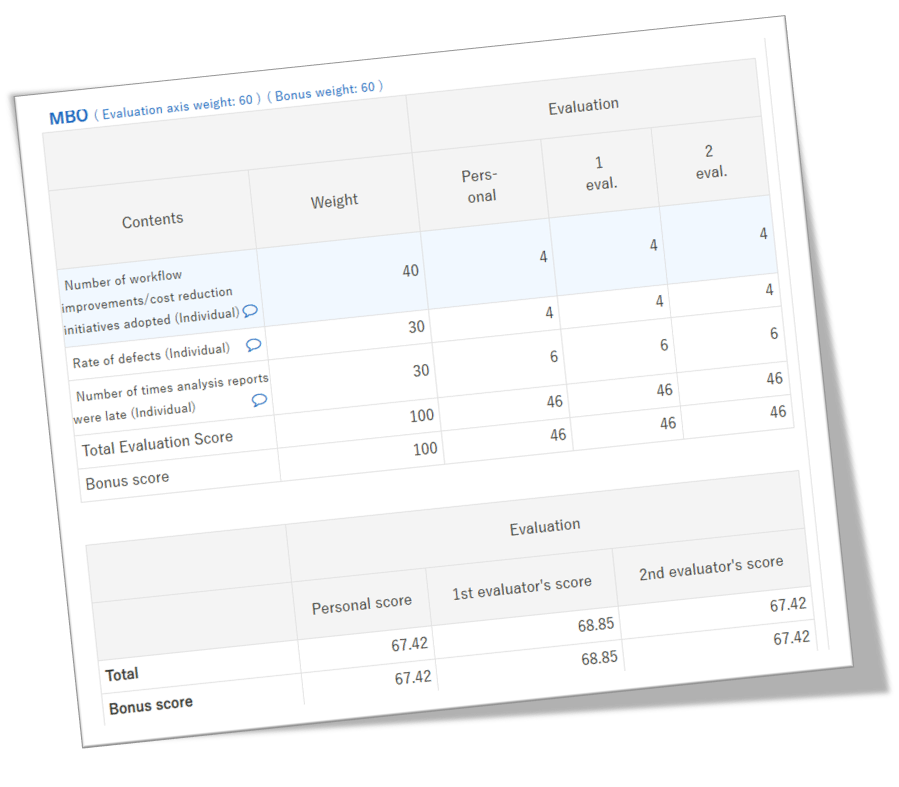This screenshot has width=899, height=787.
Task: Click 1 eval. 46 in Total Evaluation Score row
Action: [x=665, y=390]
